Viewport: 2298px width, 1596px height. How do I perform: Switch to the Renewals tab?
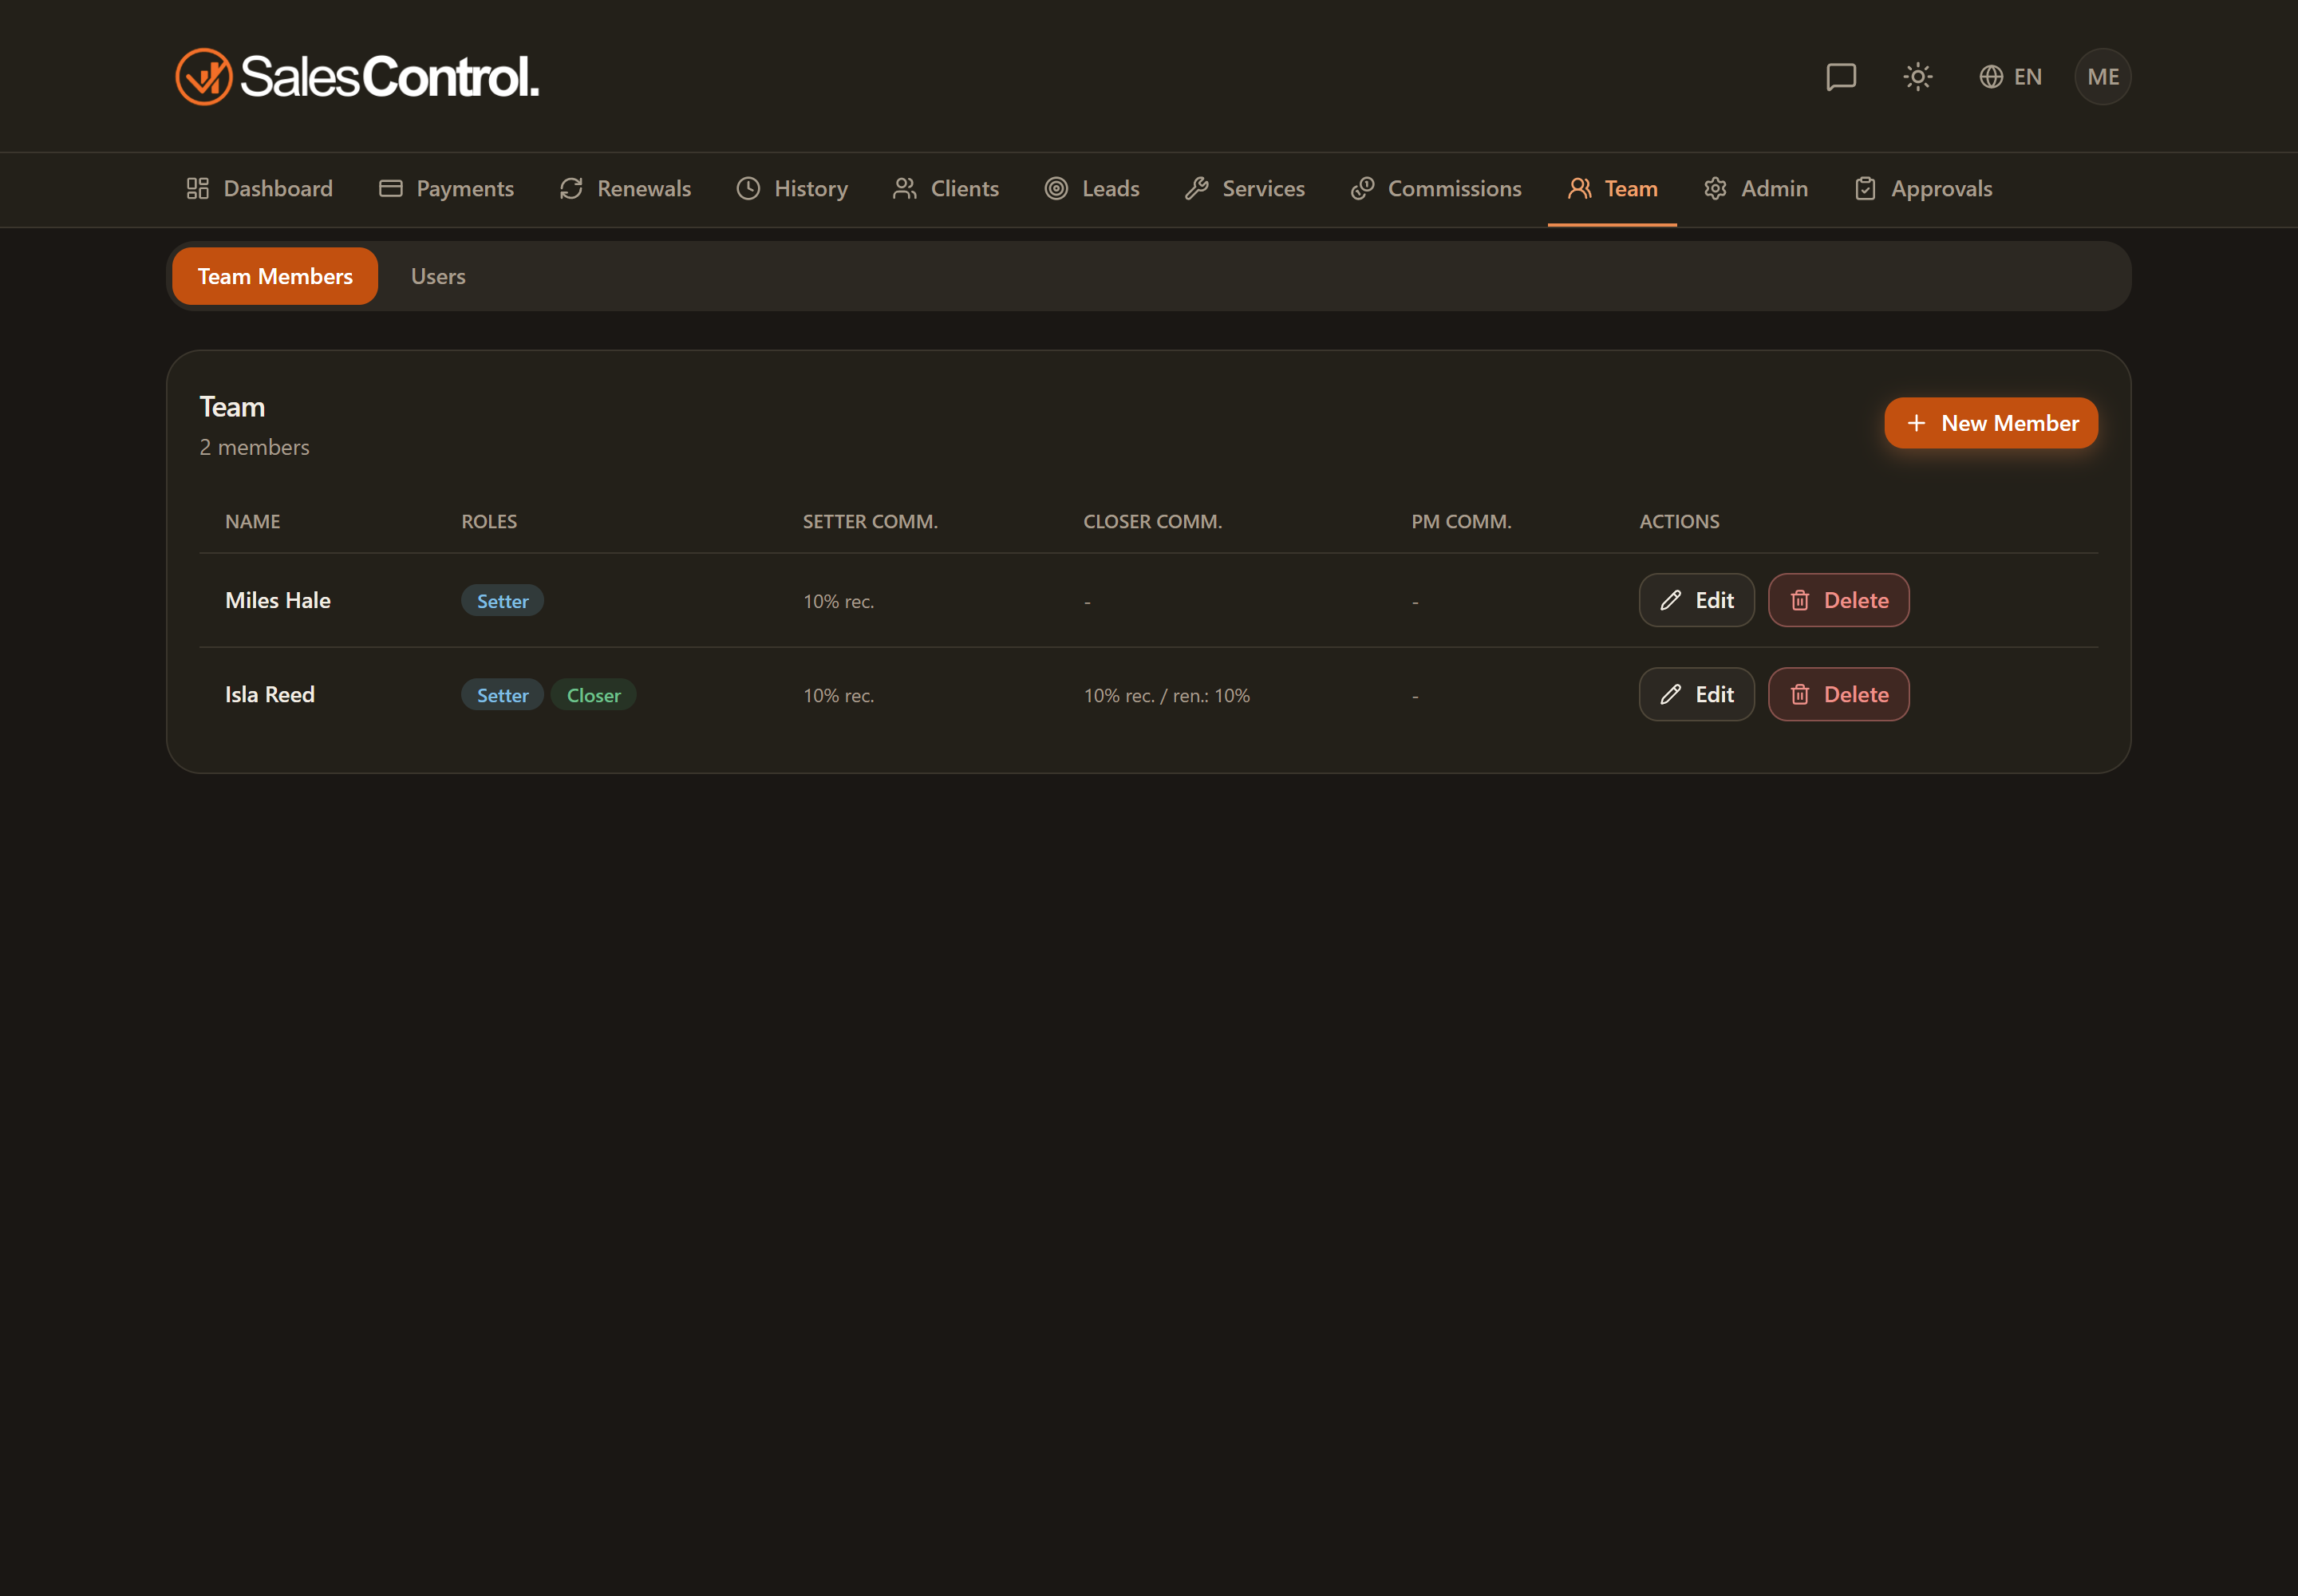point(625,189)
